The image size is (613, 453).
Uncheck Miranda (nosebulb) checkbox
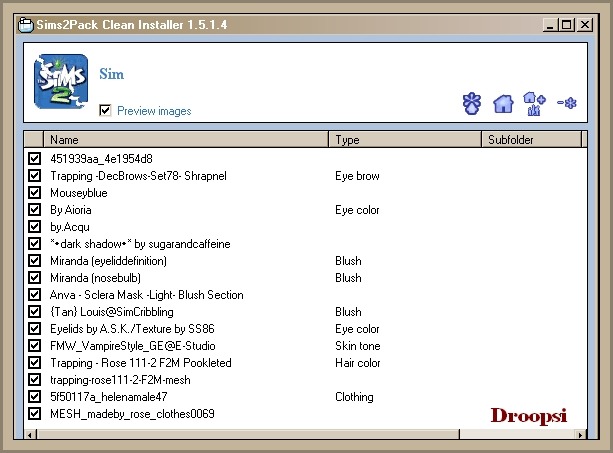click(34, 278)
